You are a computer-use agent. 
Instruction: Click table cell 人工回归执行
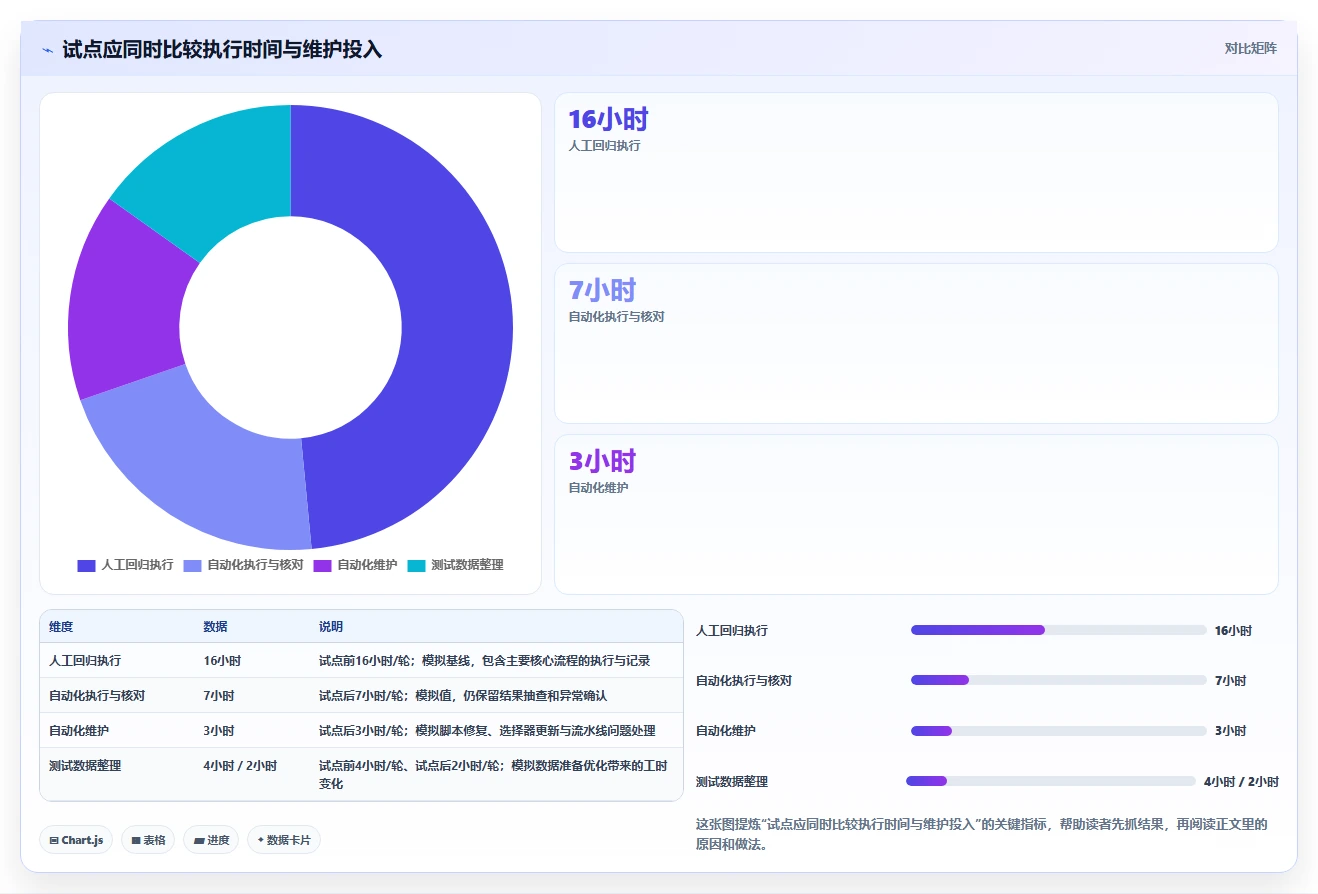pyautogui.click(x=85, y=661)
